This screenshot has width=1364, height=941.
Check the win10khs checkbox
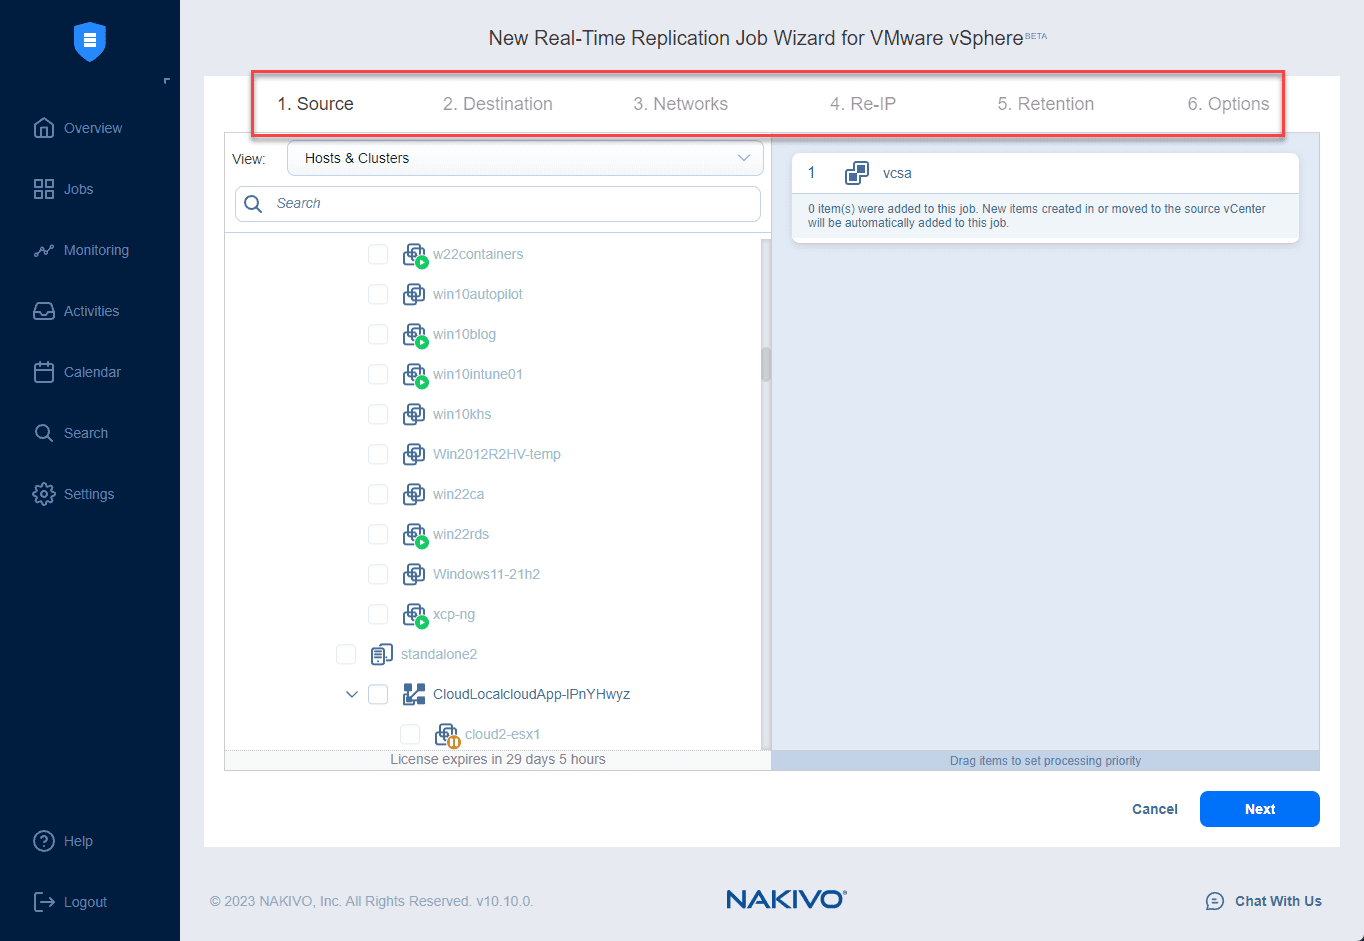point(378,414)
